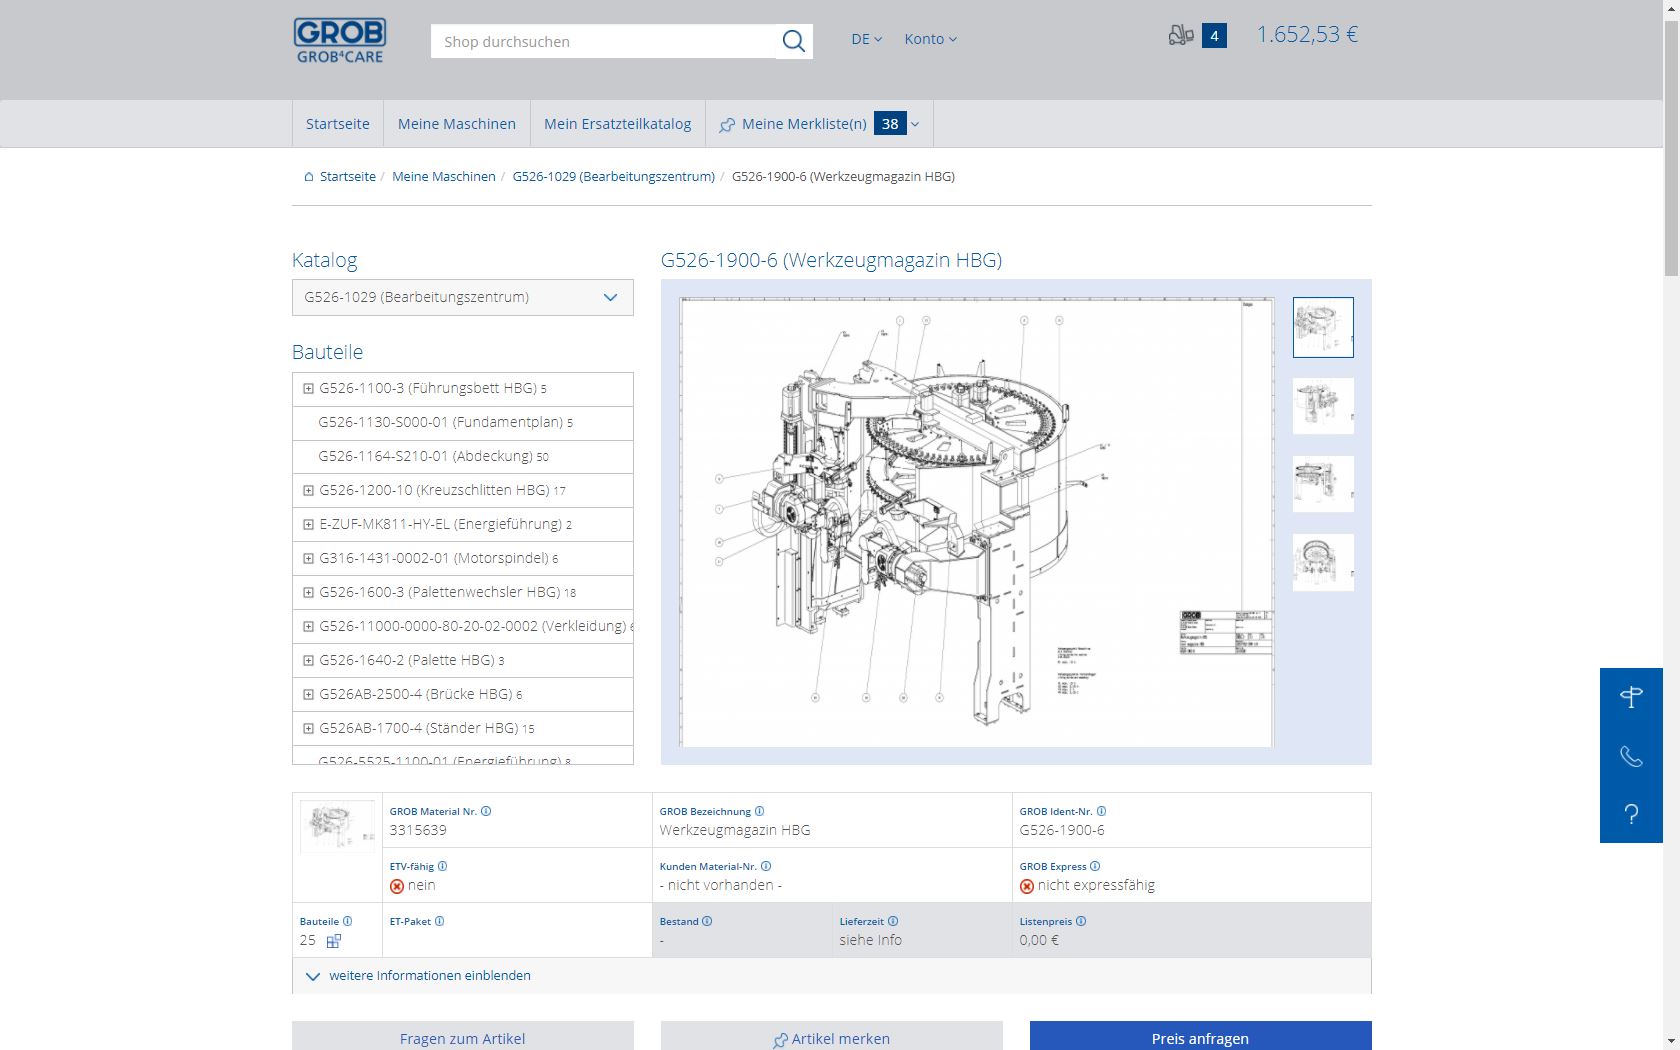Click info icon next to GROB Material Nr.

(486, 811)
